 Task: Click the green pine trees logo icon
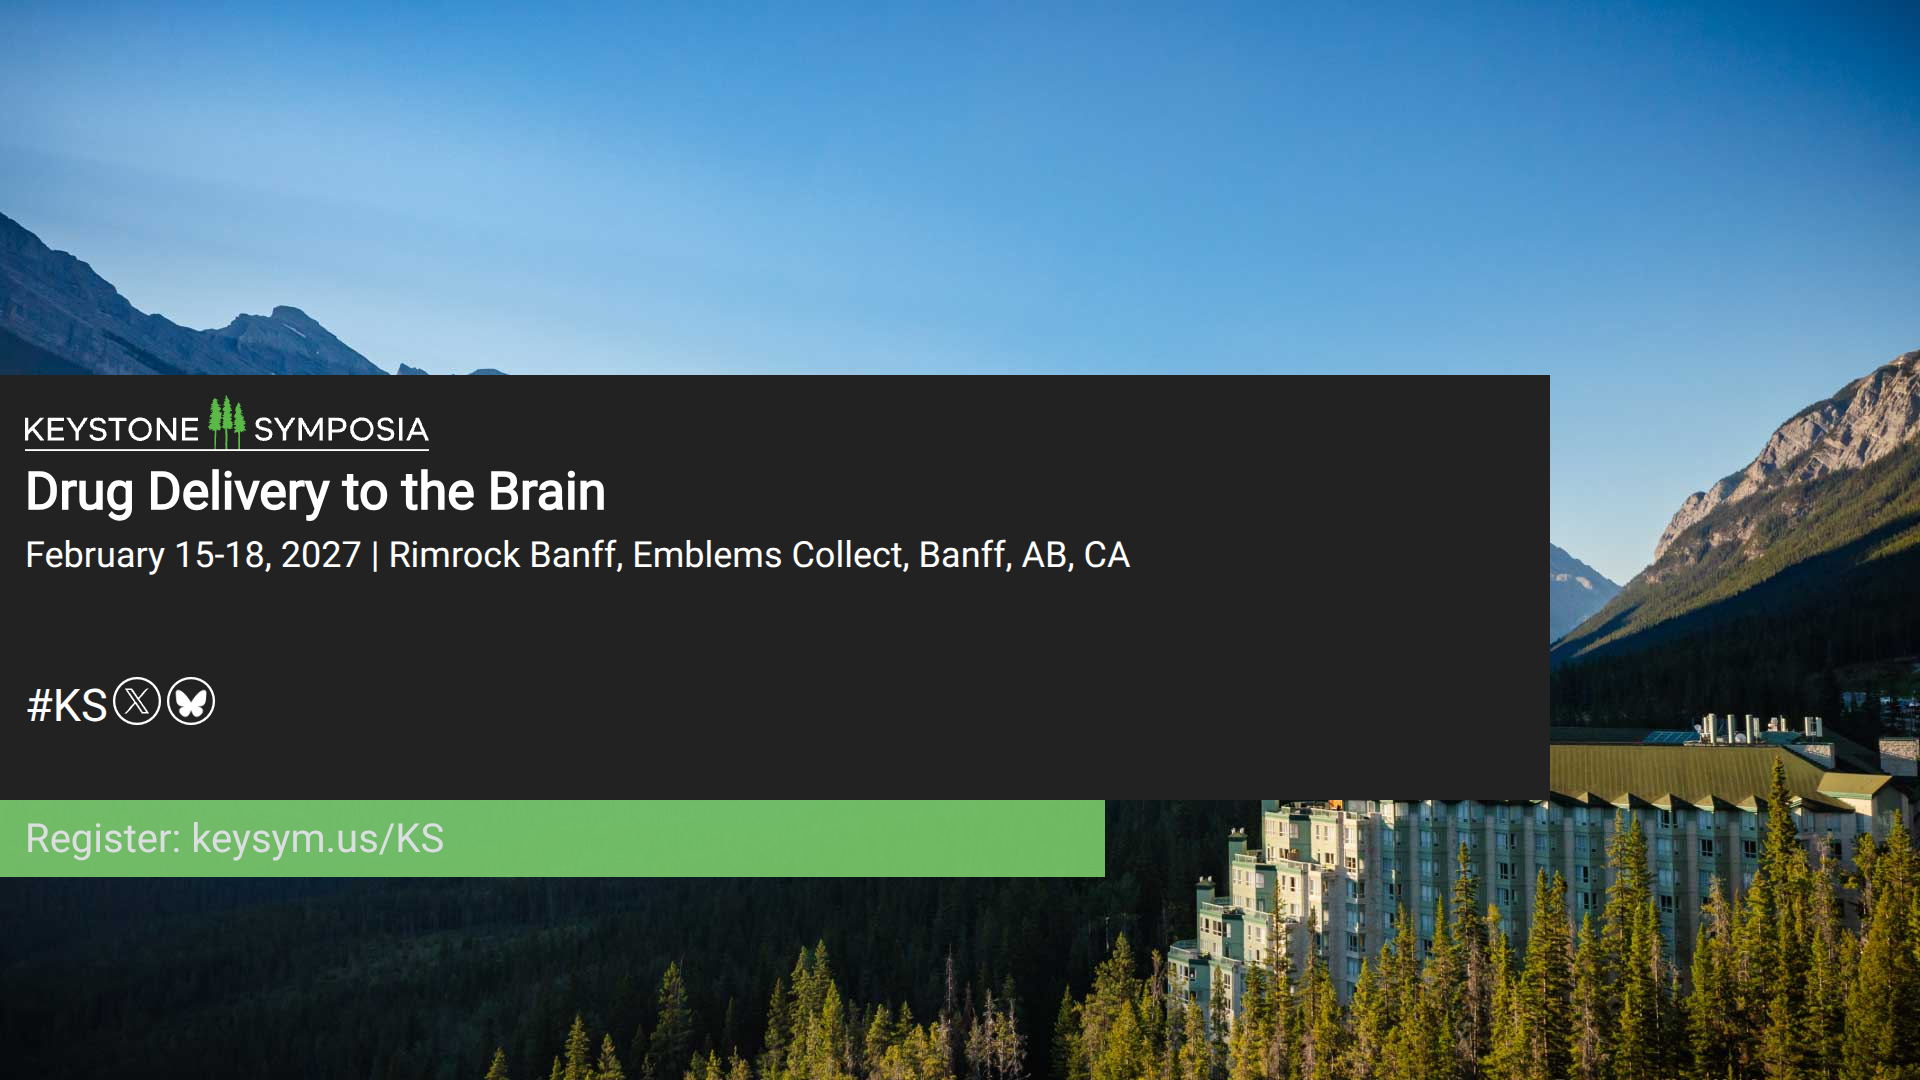(227, 422)
